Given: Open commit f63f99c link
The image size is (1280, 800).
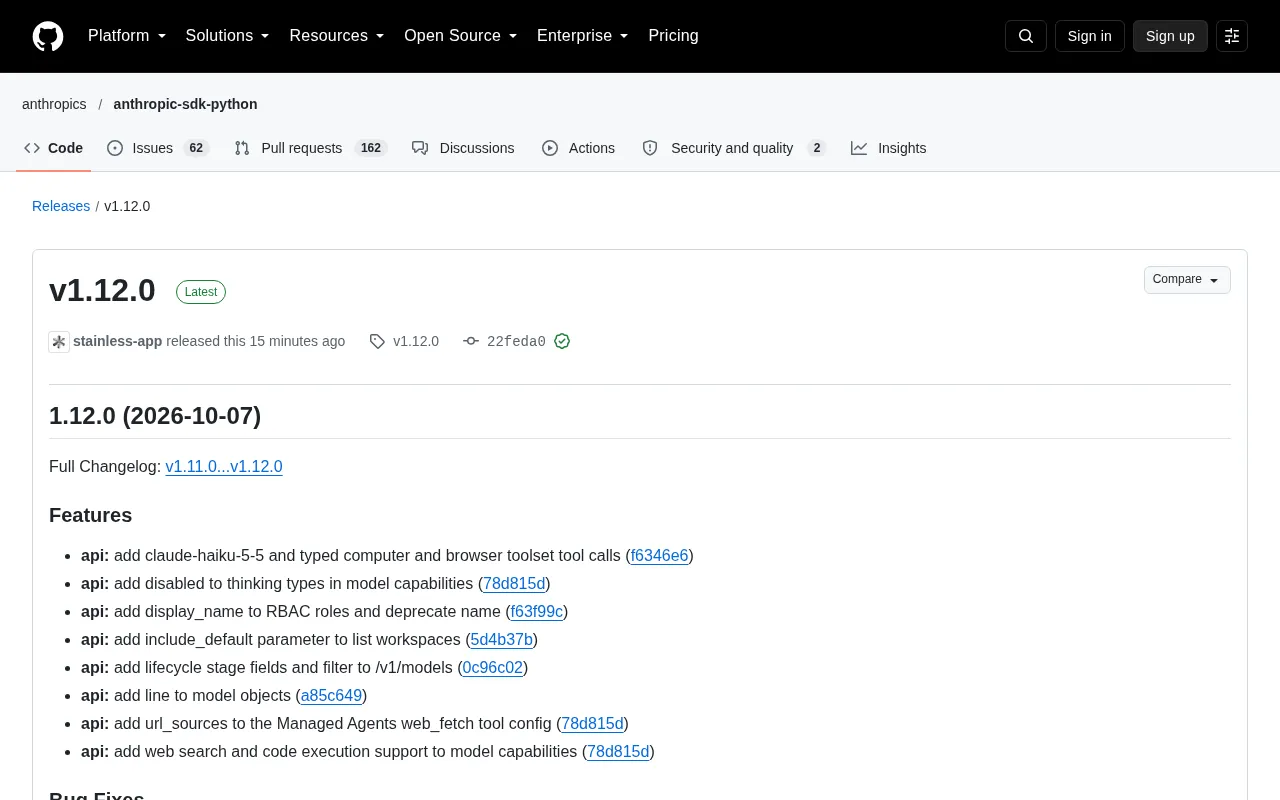Looking at the screenshot, I should click(537, 611).
